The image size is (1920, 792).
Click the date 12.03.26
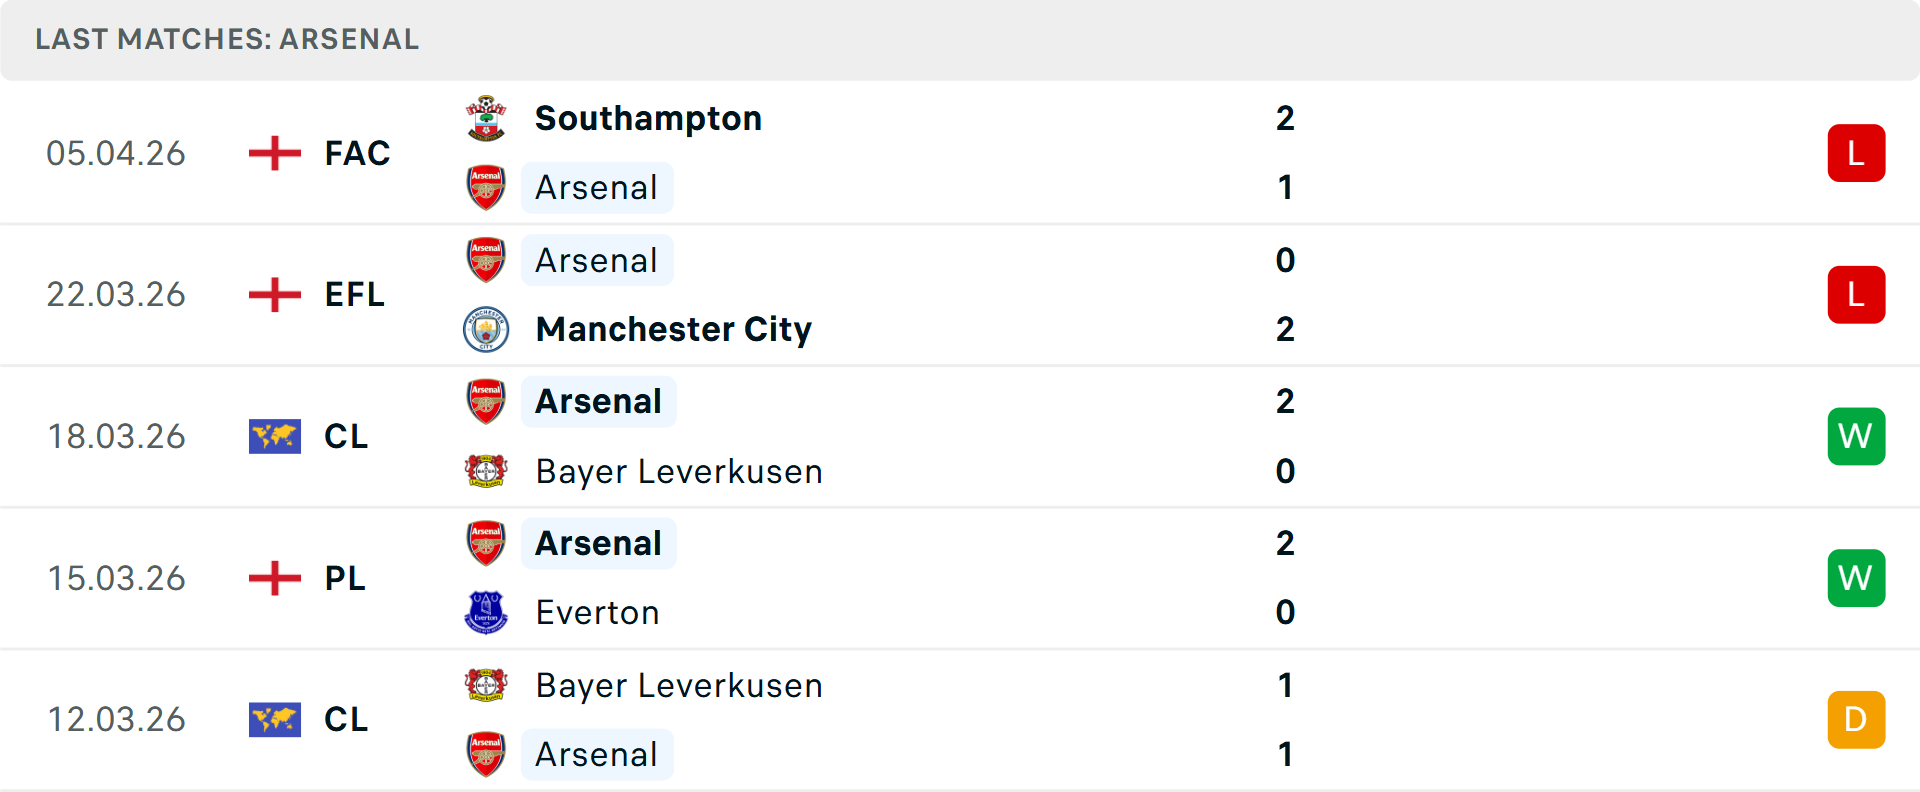pyautogui.click(x=116, y=719)
